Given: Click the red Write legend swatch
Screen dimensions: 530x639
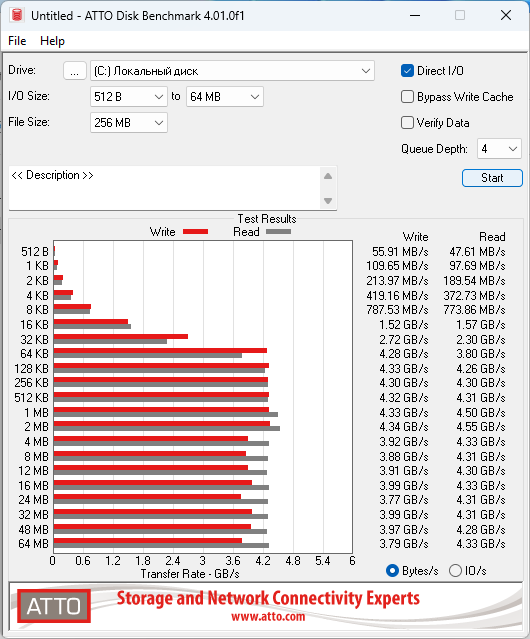Looking at the screenshot, I should [196, 231].
